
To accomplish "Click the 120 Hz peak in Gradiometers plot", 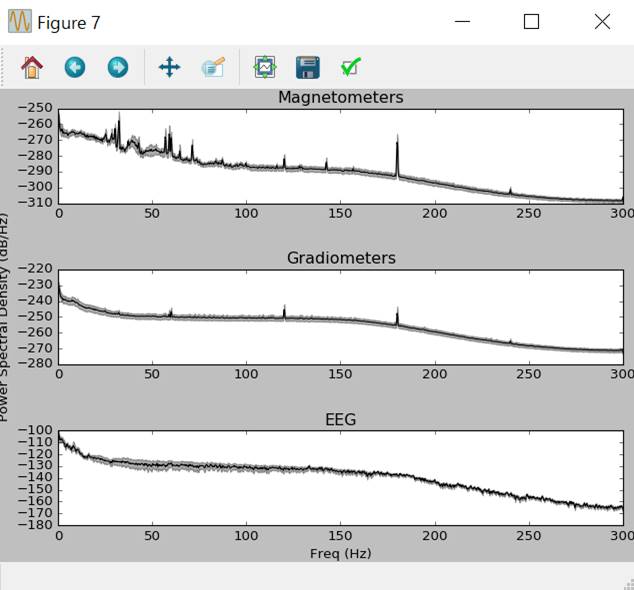I will click(x=284, y=312).
